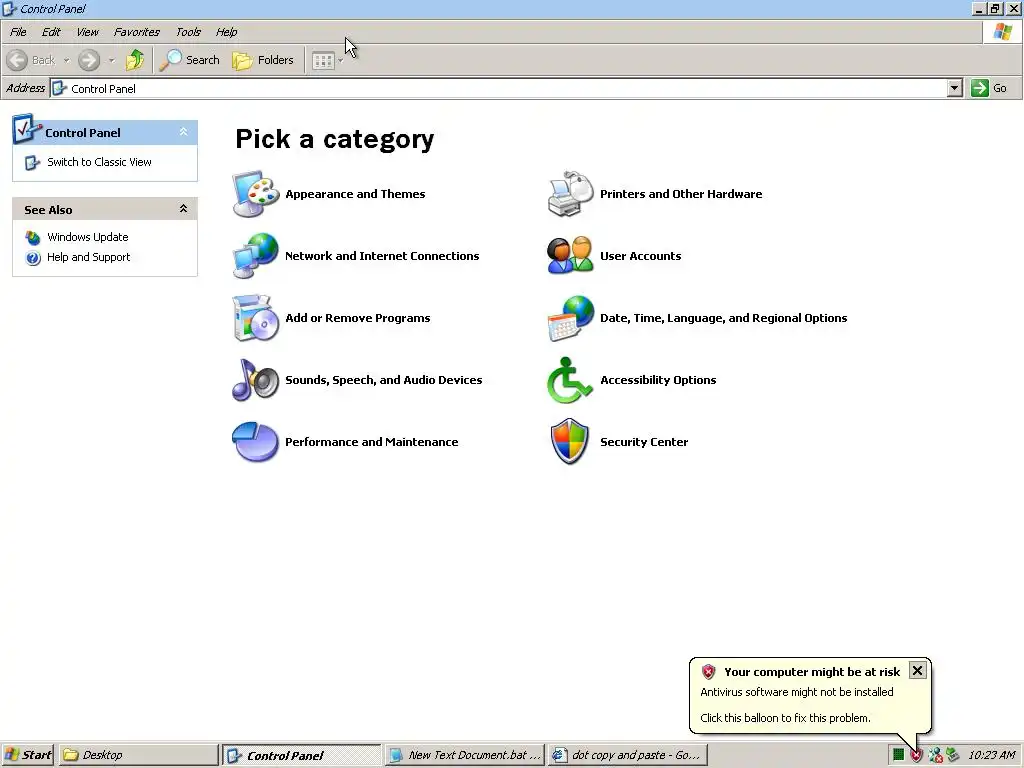Open the Help menu

[227, 32]
